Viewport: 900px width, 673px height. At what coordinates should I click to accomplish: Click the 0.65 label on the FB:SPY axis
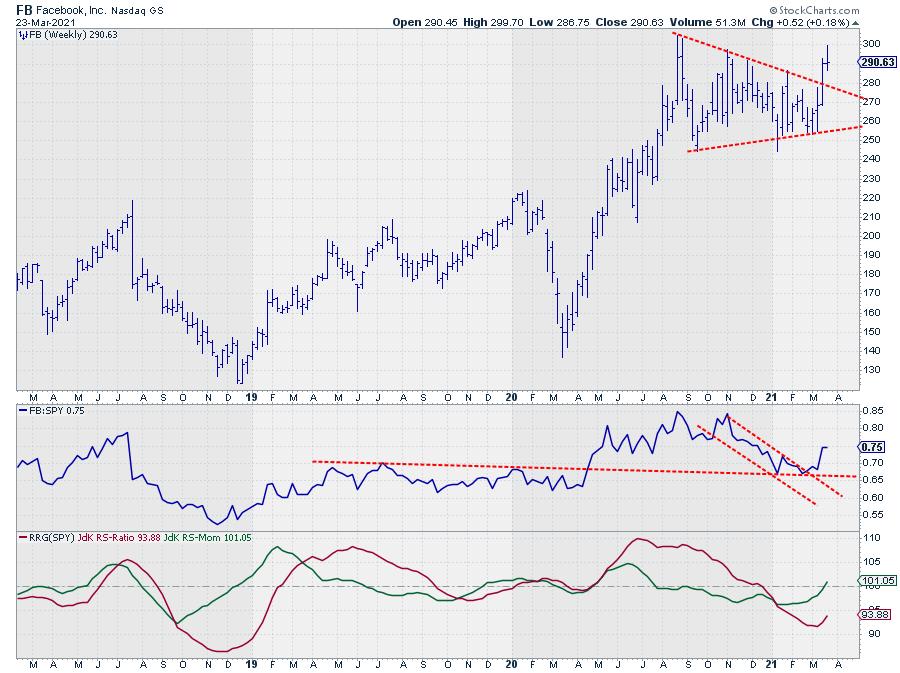point(872,480)
